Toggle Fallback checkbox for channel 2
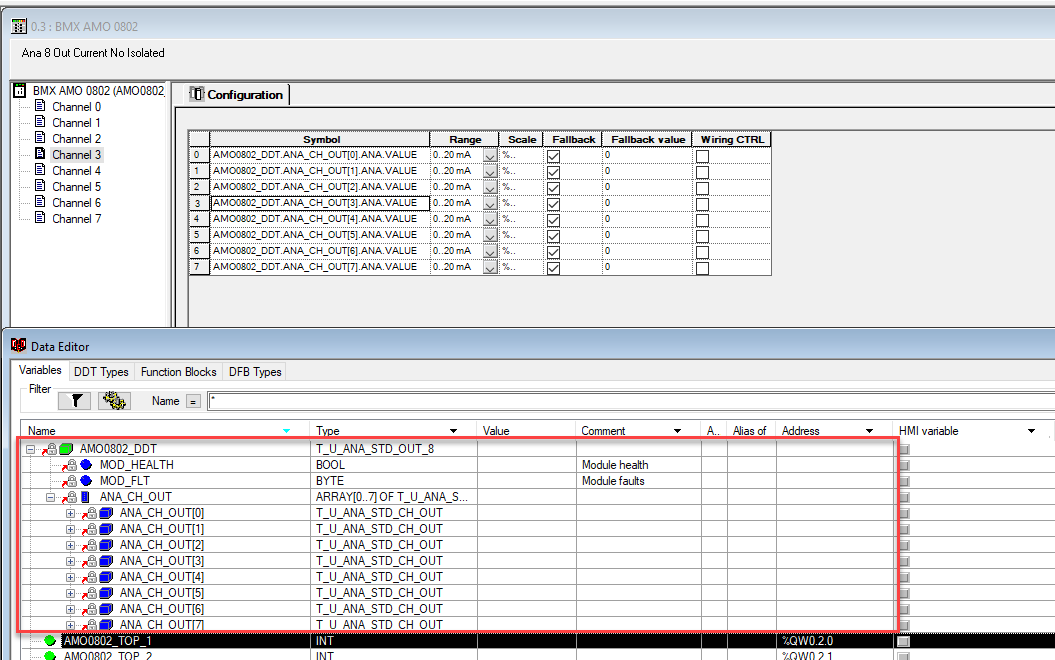This screenshot has height=660, width=1055. pos(554,188)
